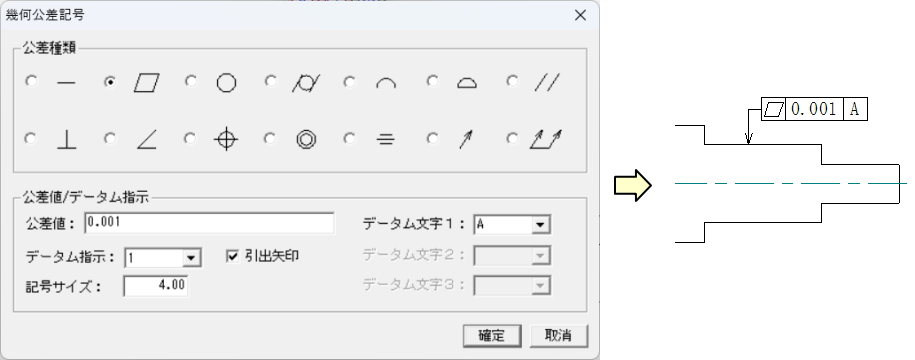Select the parallelism tolerance radio button
The image size is (915, 360).
(512, 81)
